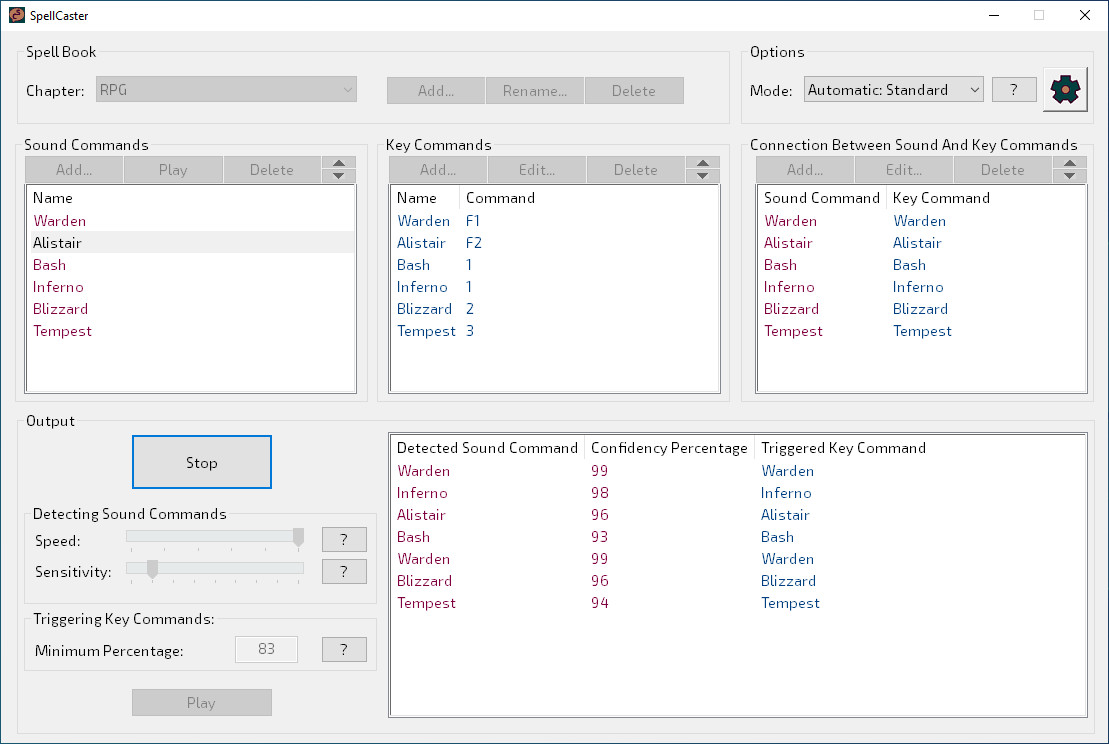Screen dimensions: 1109x744
Task: Open the Mode dropdown
Action: 893,90
